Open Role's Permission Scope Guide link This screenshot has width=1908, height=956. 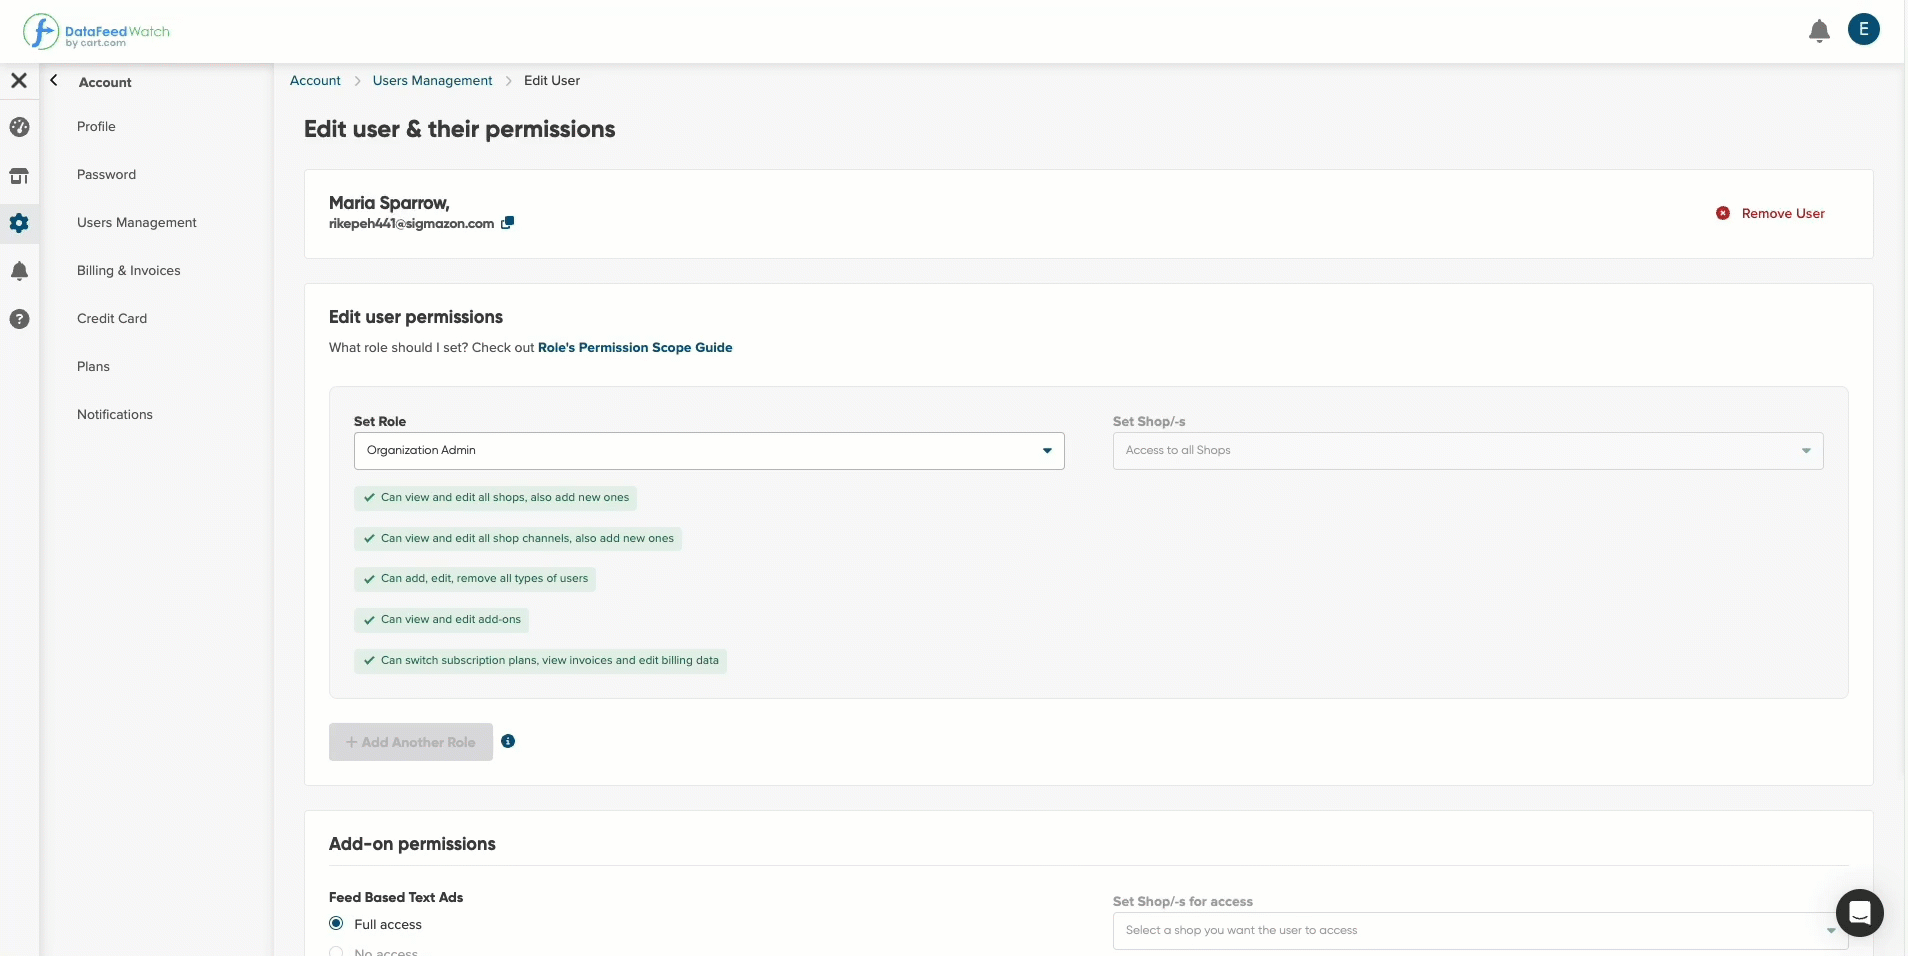click(635, 348)
